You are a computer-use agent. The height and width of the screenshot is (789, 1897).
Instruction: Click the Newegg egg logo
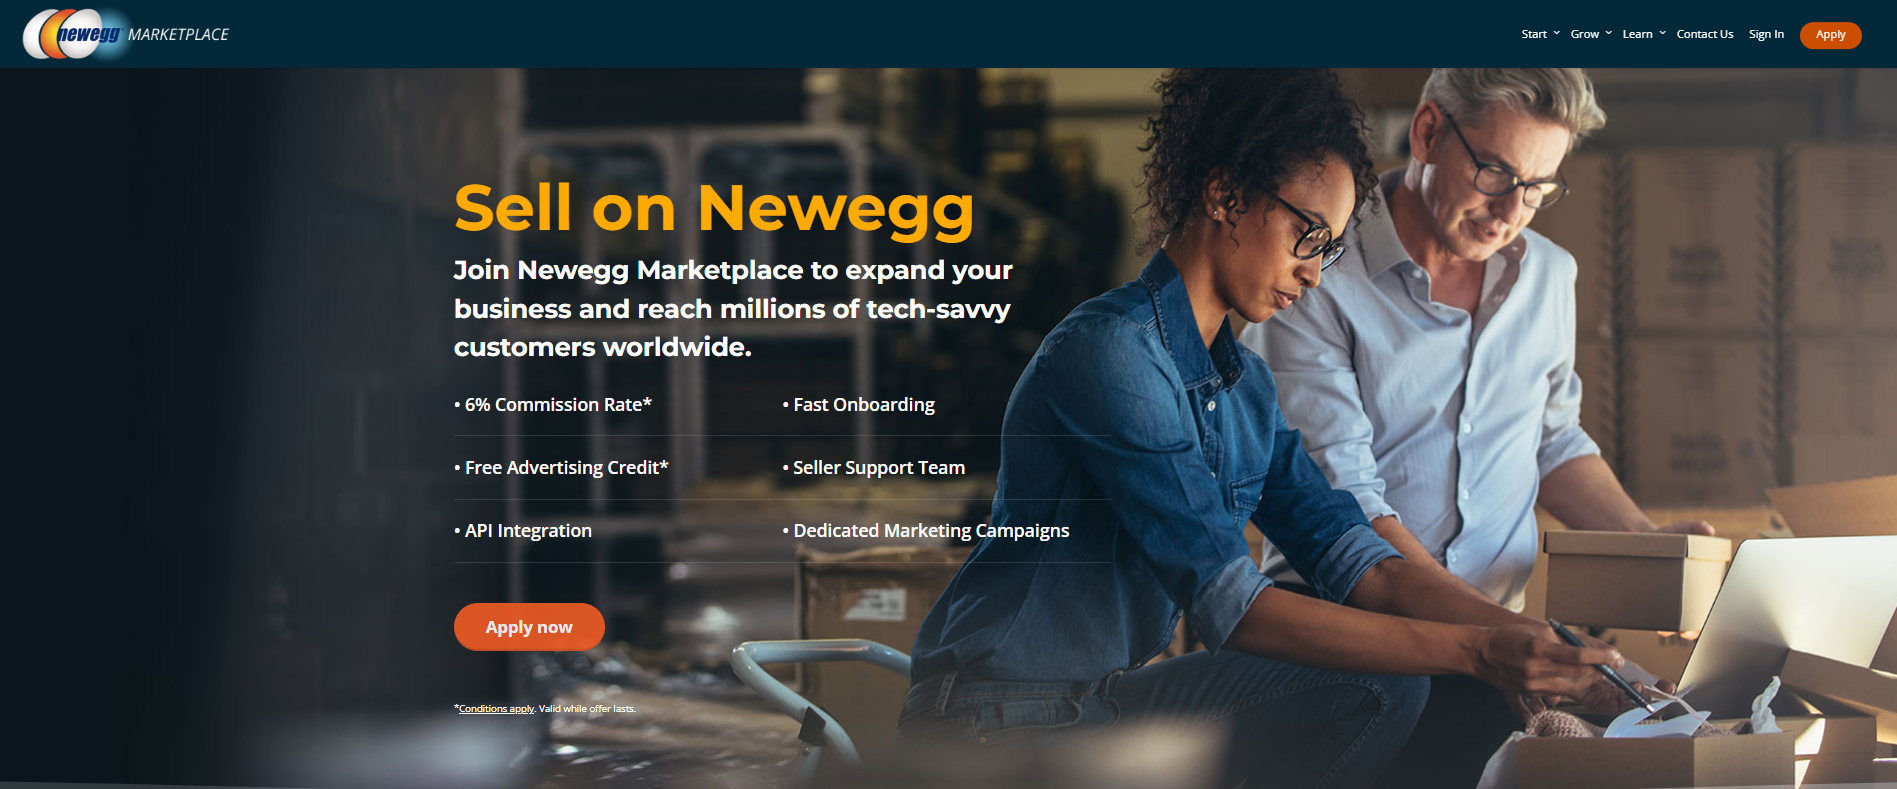72,34
